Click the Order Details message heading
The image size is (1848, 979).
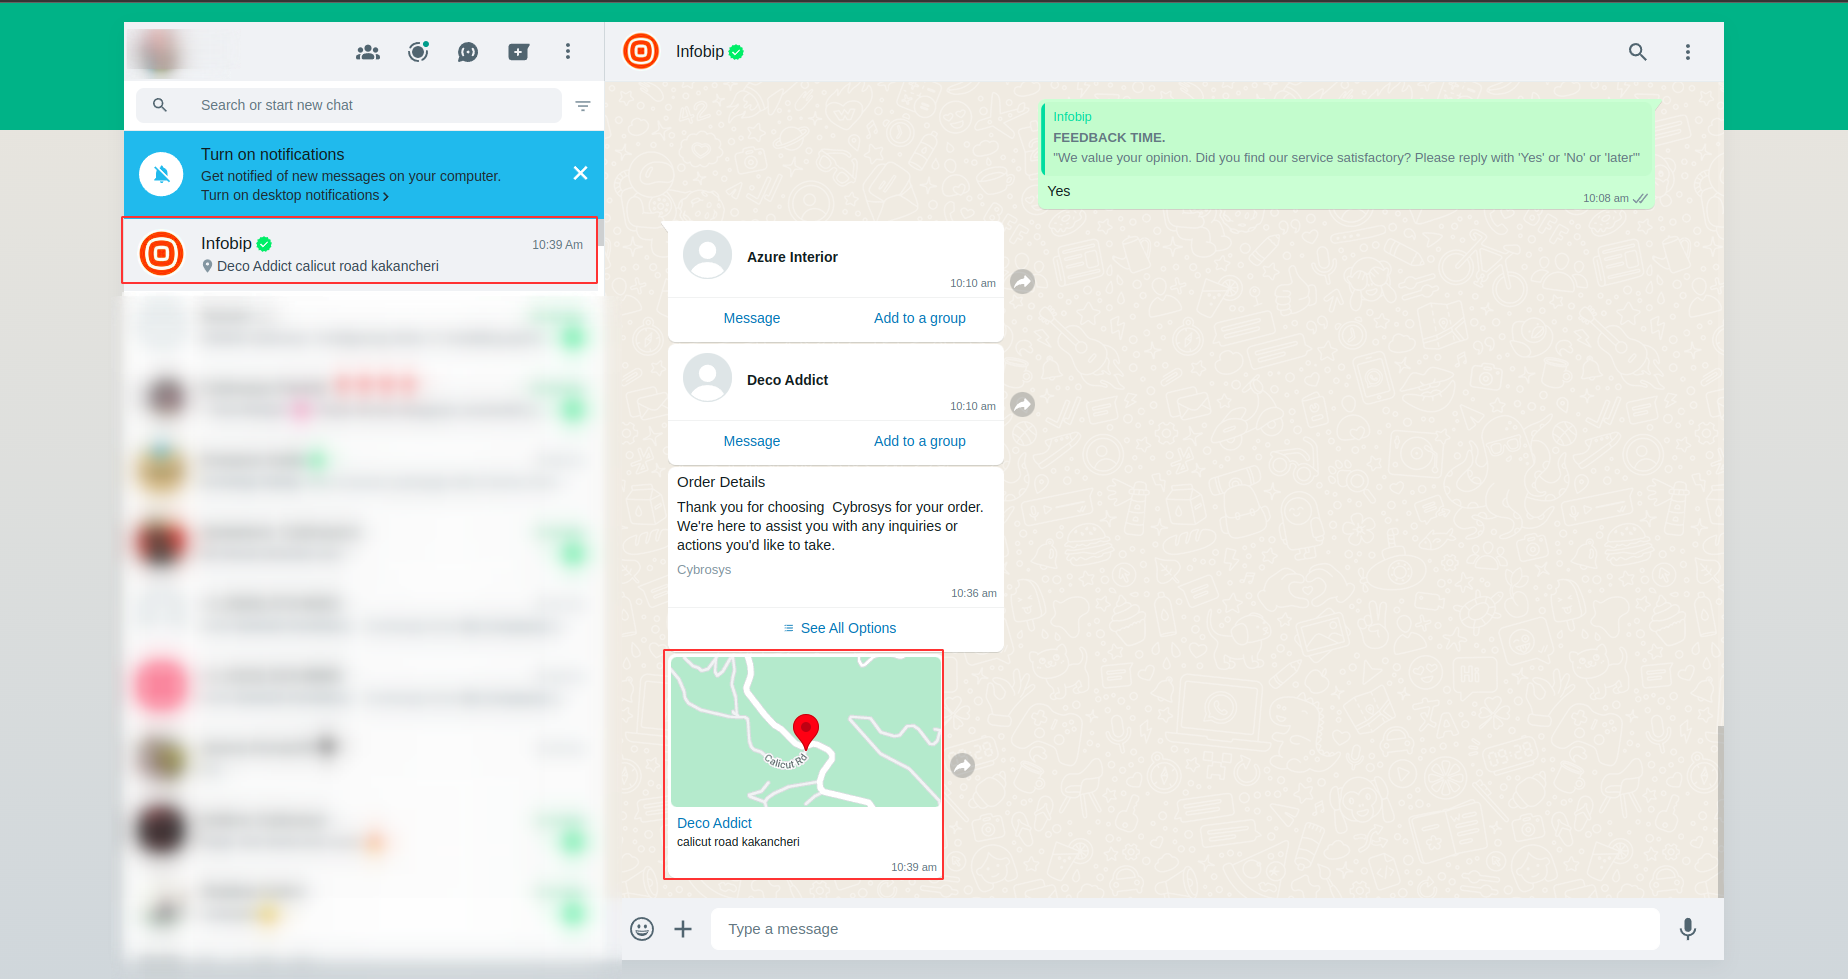point(721,482)
